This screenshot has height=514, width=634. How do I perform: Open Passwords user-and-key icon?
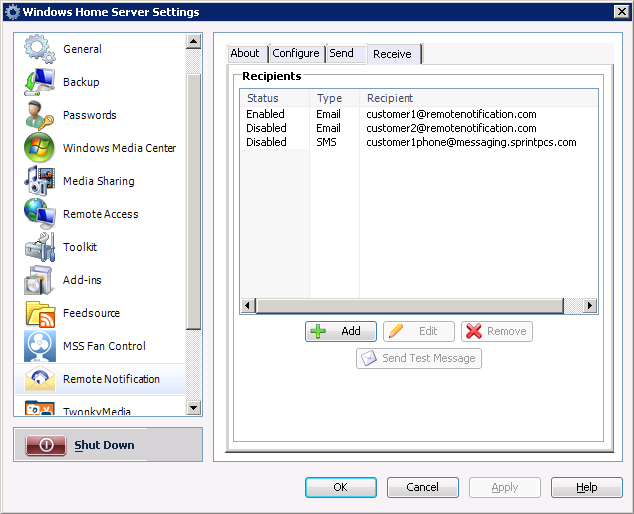click(x=39, y=115)
